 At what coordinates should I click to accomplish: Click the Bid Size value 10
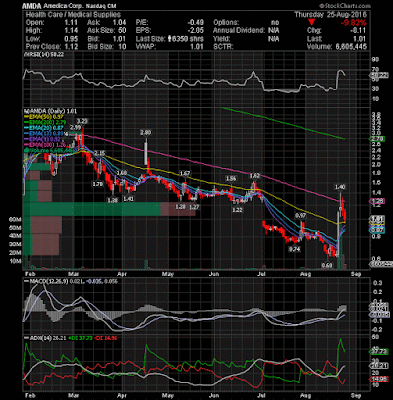122,46
